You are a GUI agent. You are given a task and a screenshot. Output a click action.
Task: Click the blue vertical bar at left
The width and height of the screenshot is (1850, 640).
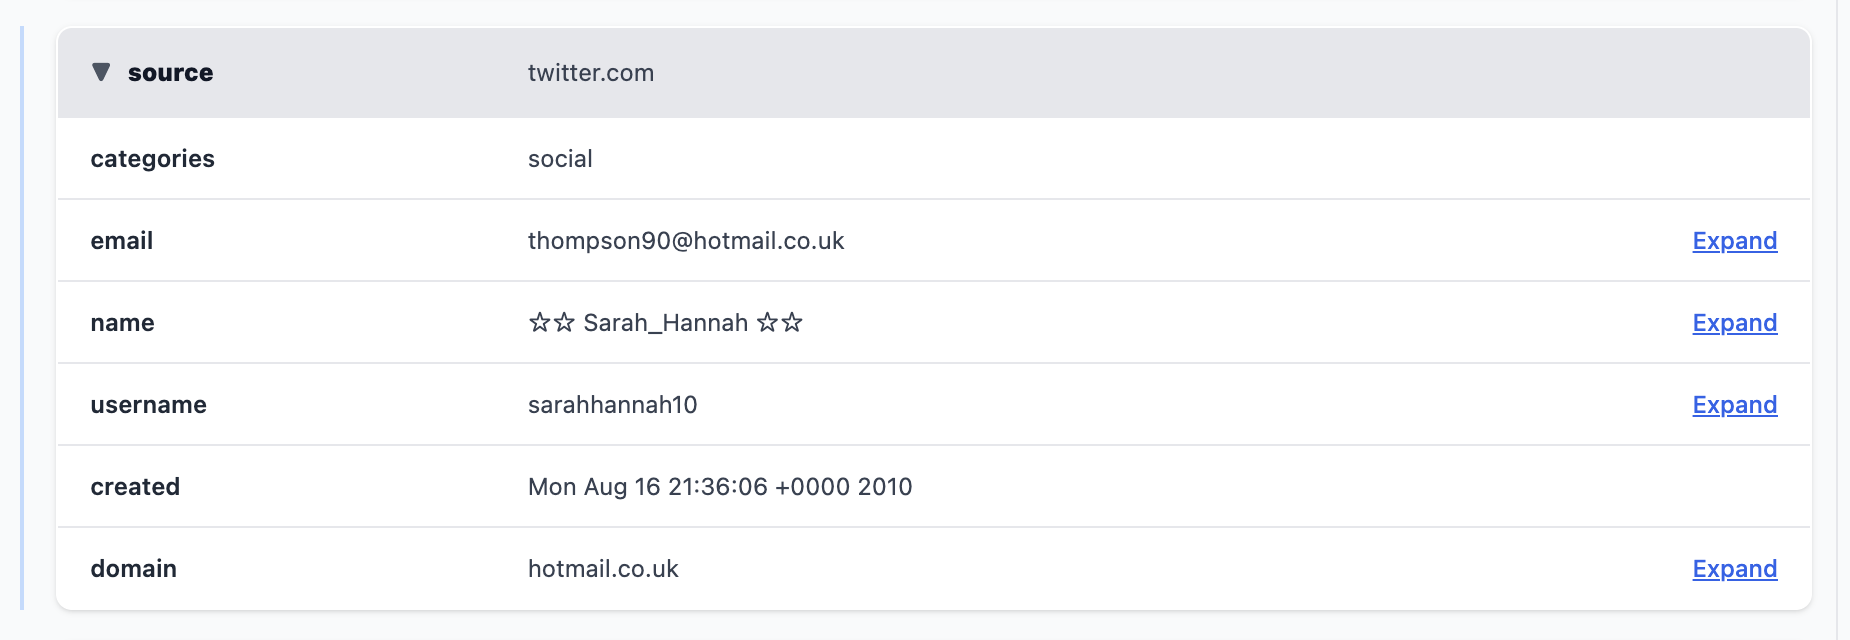pyautogui.click(x=22, y=318)
